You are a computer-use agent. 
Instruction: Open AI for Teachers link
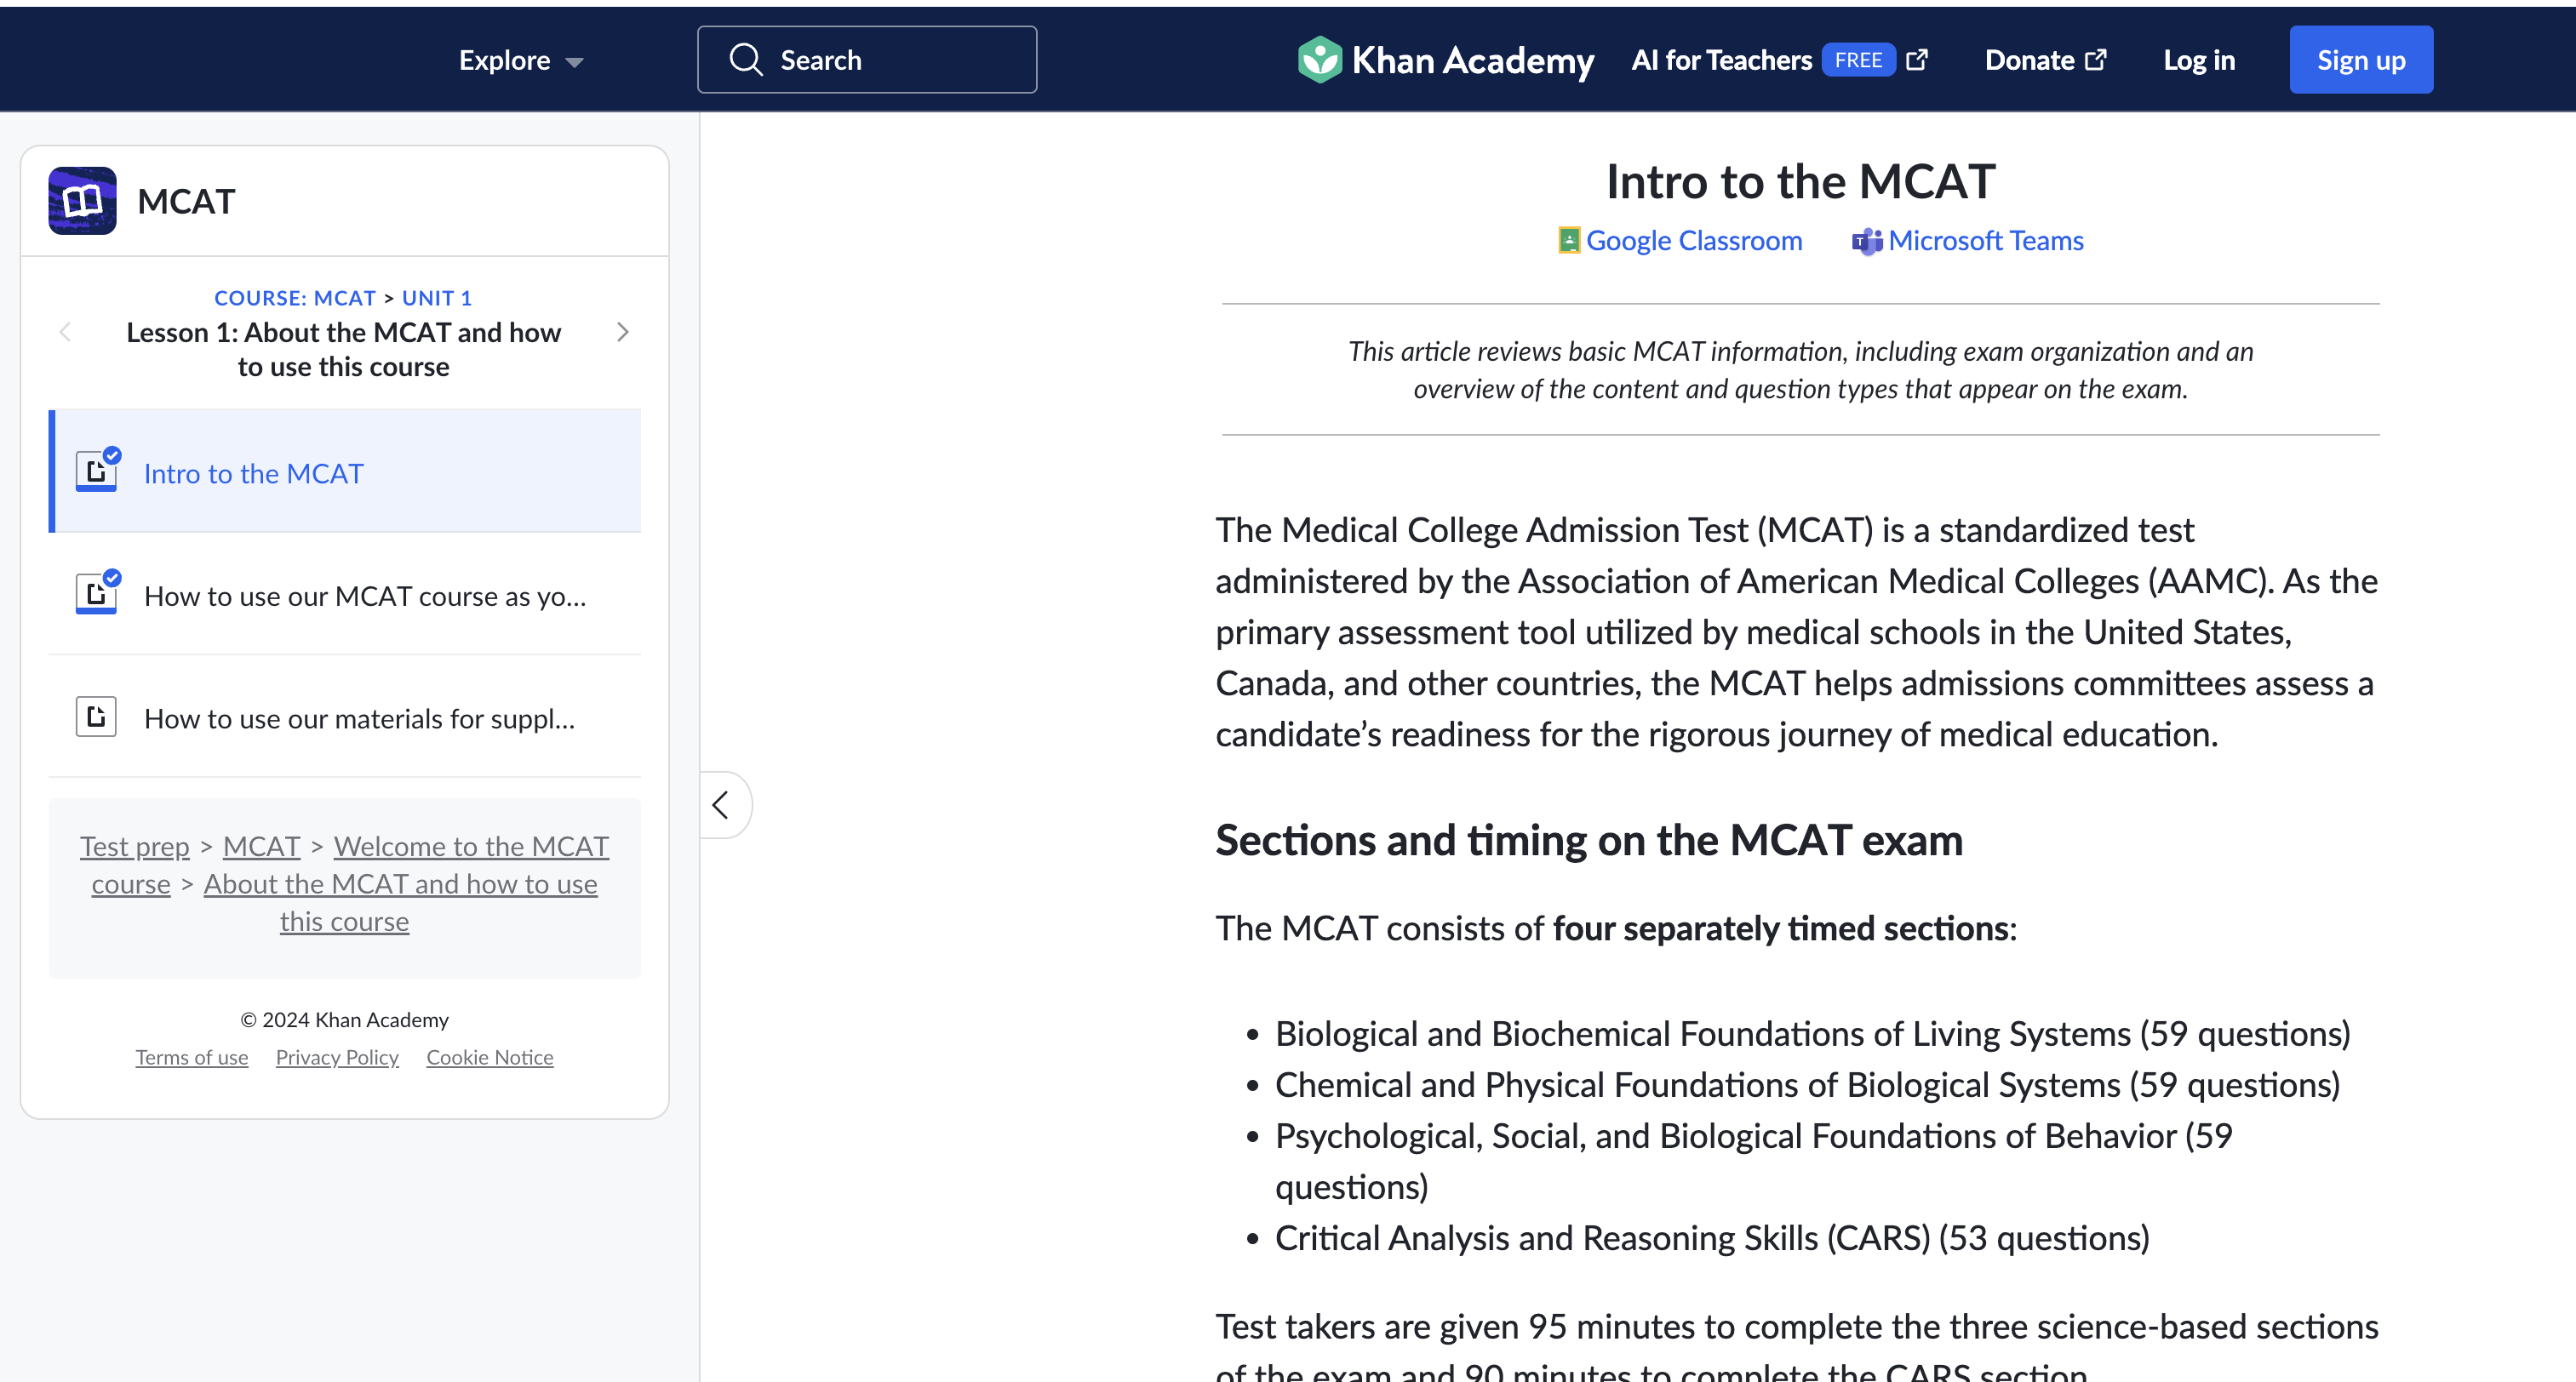pos(1721,60)
